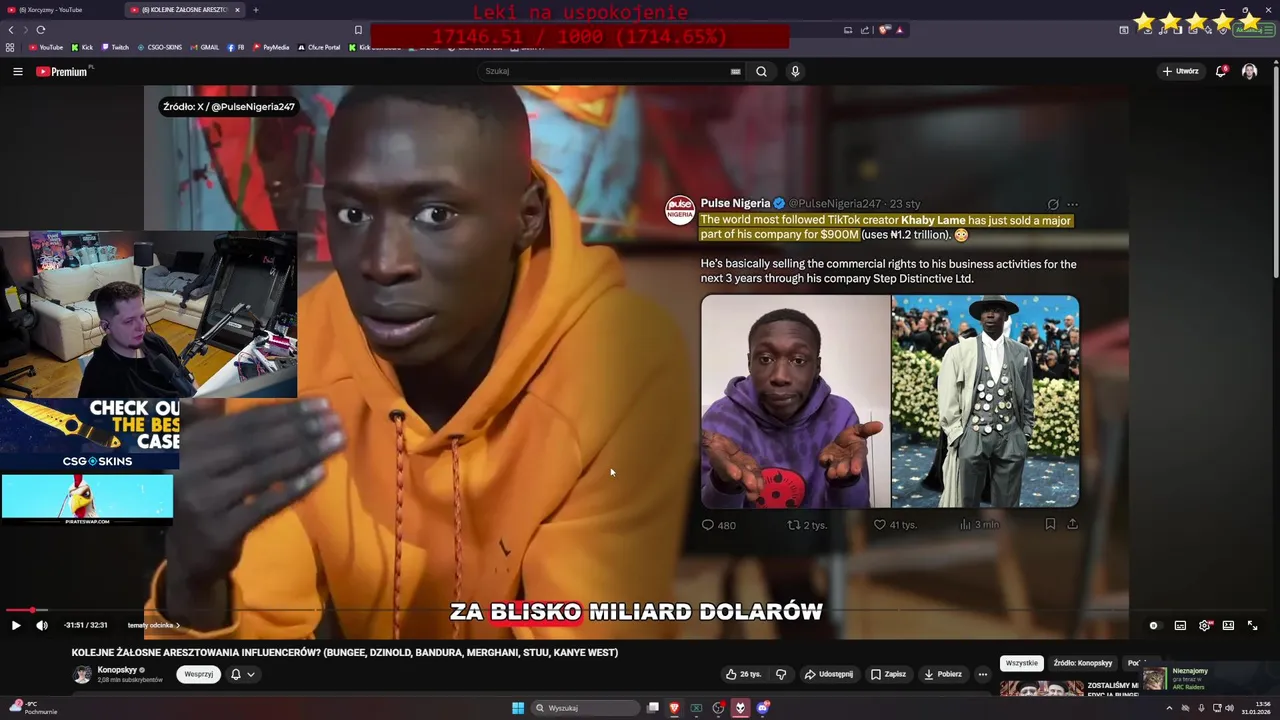
Task: Open Brave browser from the taskbar
Action: 674,708
